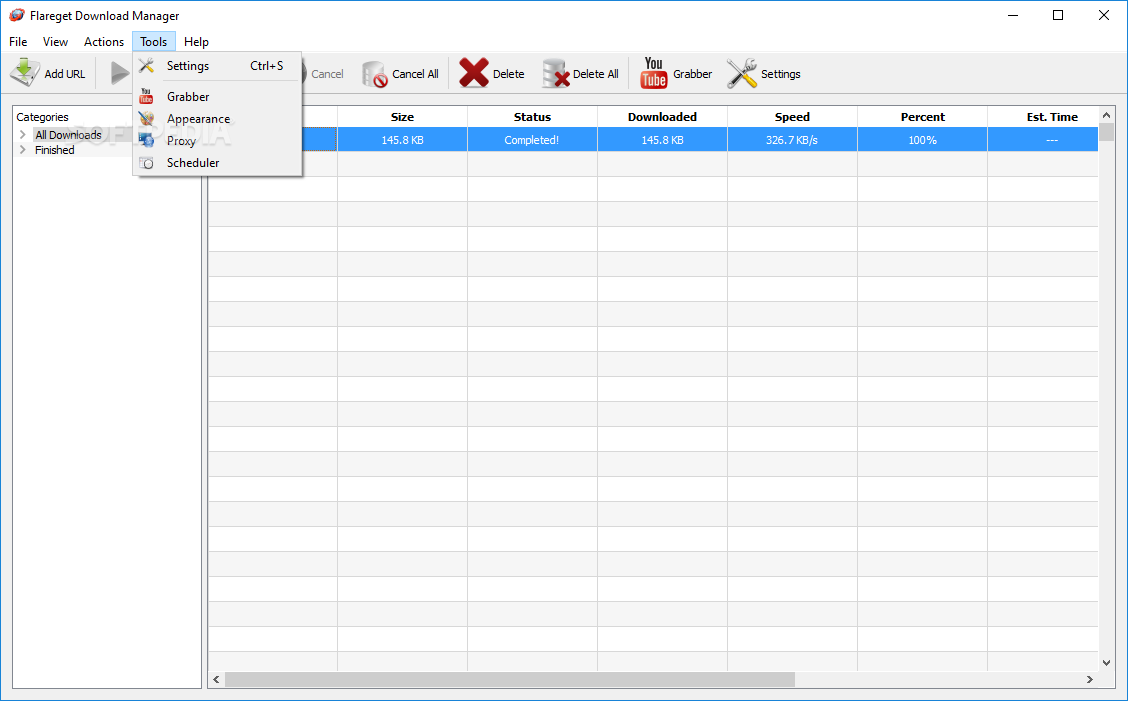The height and width of the screenshot is (701, 1128).
Task: Click the Cancel All disk icon
Action: (x=374, y=74)
